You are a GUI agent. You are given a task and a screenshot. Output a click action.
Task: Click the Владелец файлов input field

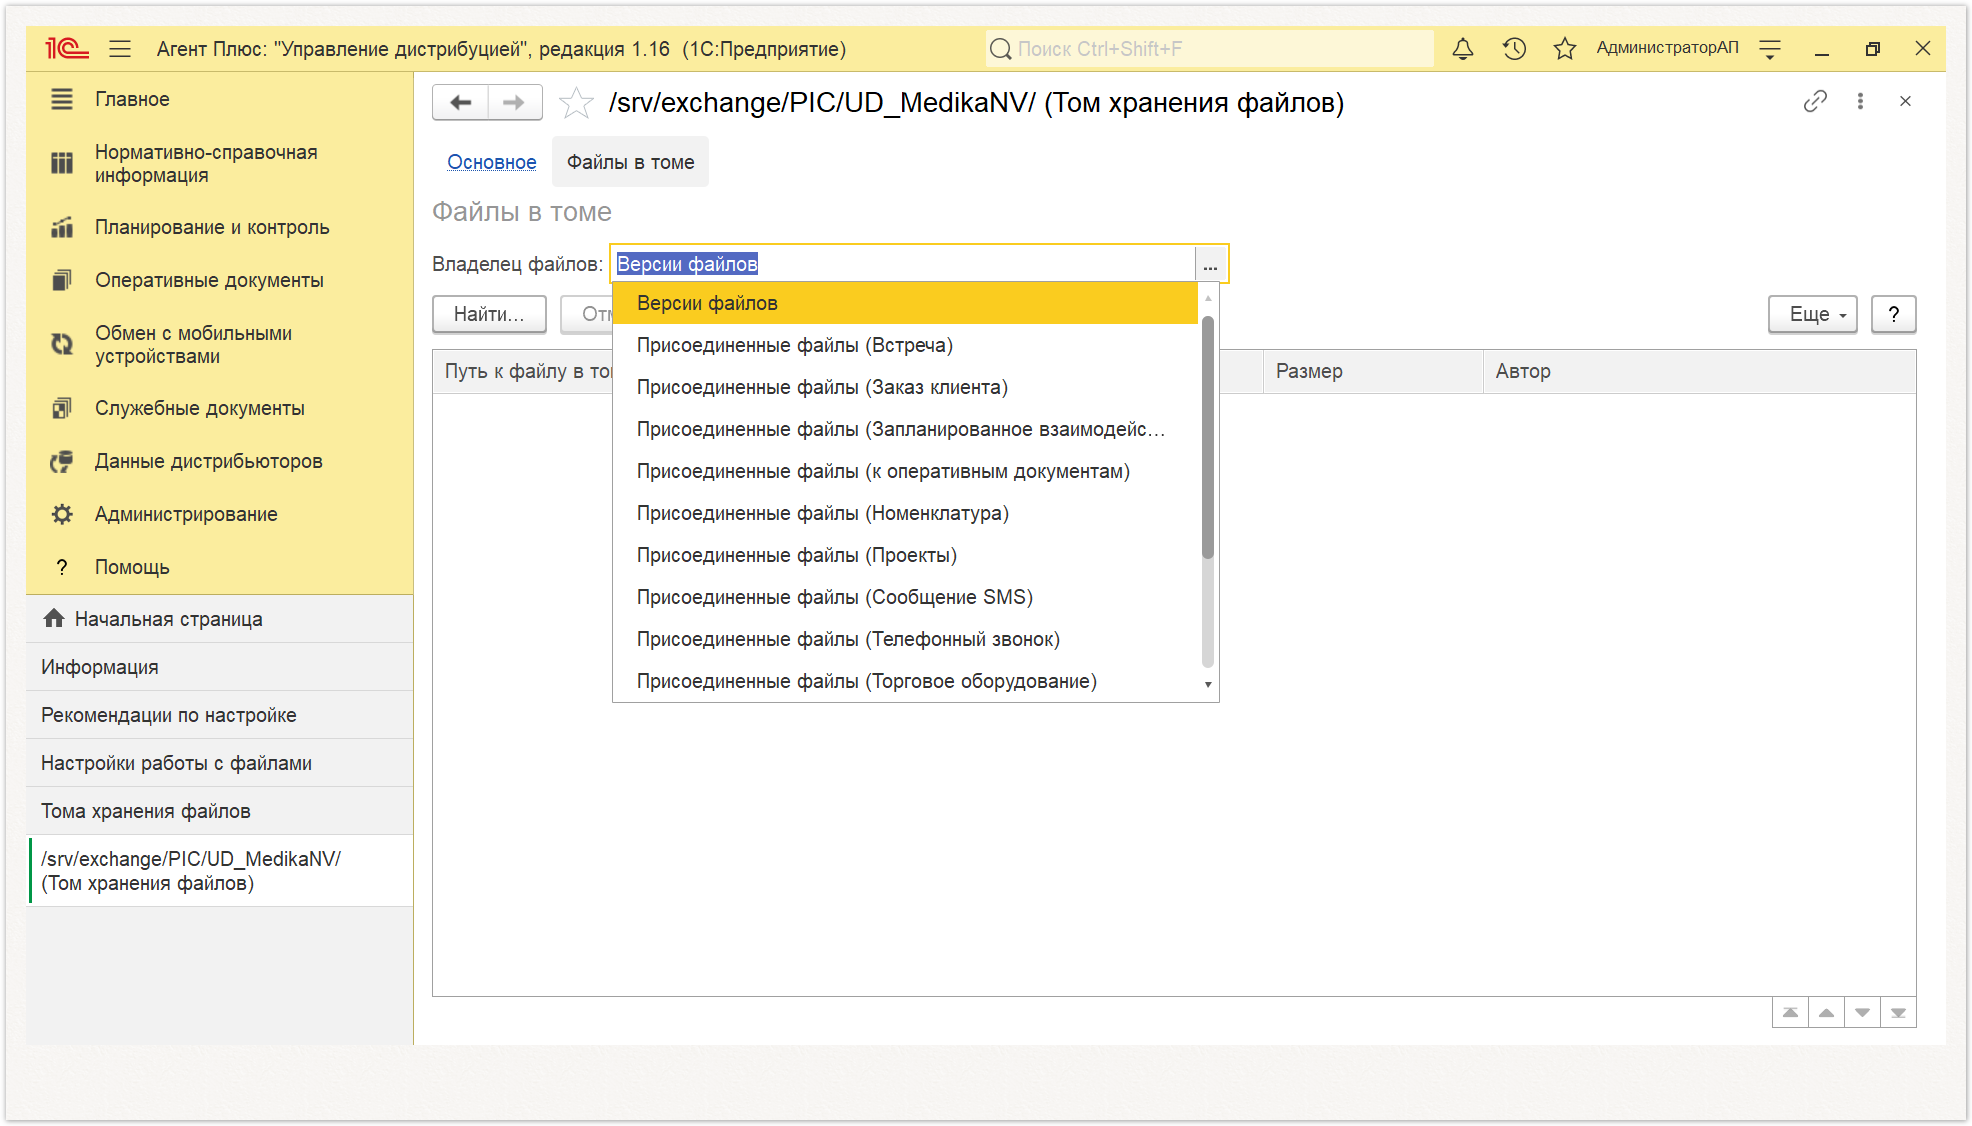[902, 264]
